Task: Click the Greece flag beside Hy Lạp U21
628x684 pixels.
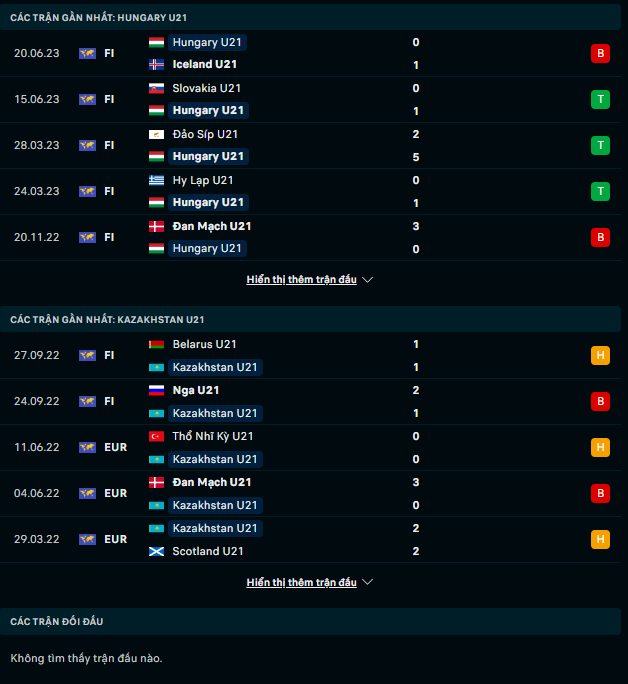Action: coord(156,180)
